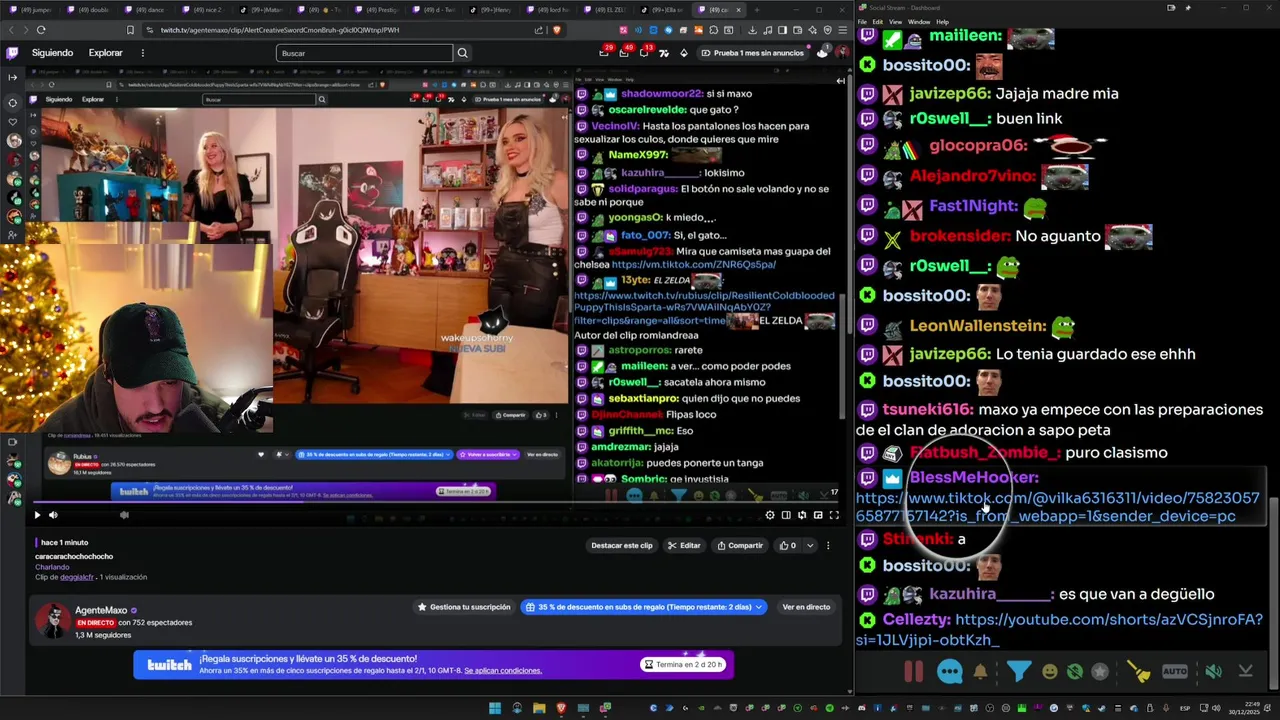The height and width of the screenshot is (720, 1280).
Task: Click the smiley emoji icon in Social Stream
Action: point(1049,672)
